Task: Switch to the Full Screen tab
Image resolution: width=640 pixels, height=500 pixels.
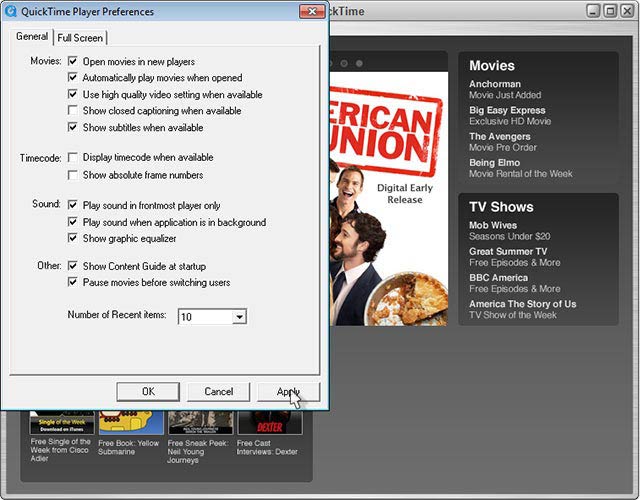Action: (x=79, y=38)
